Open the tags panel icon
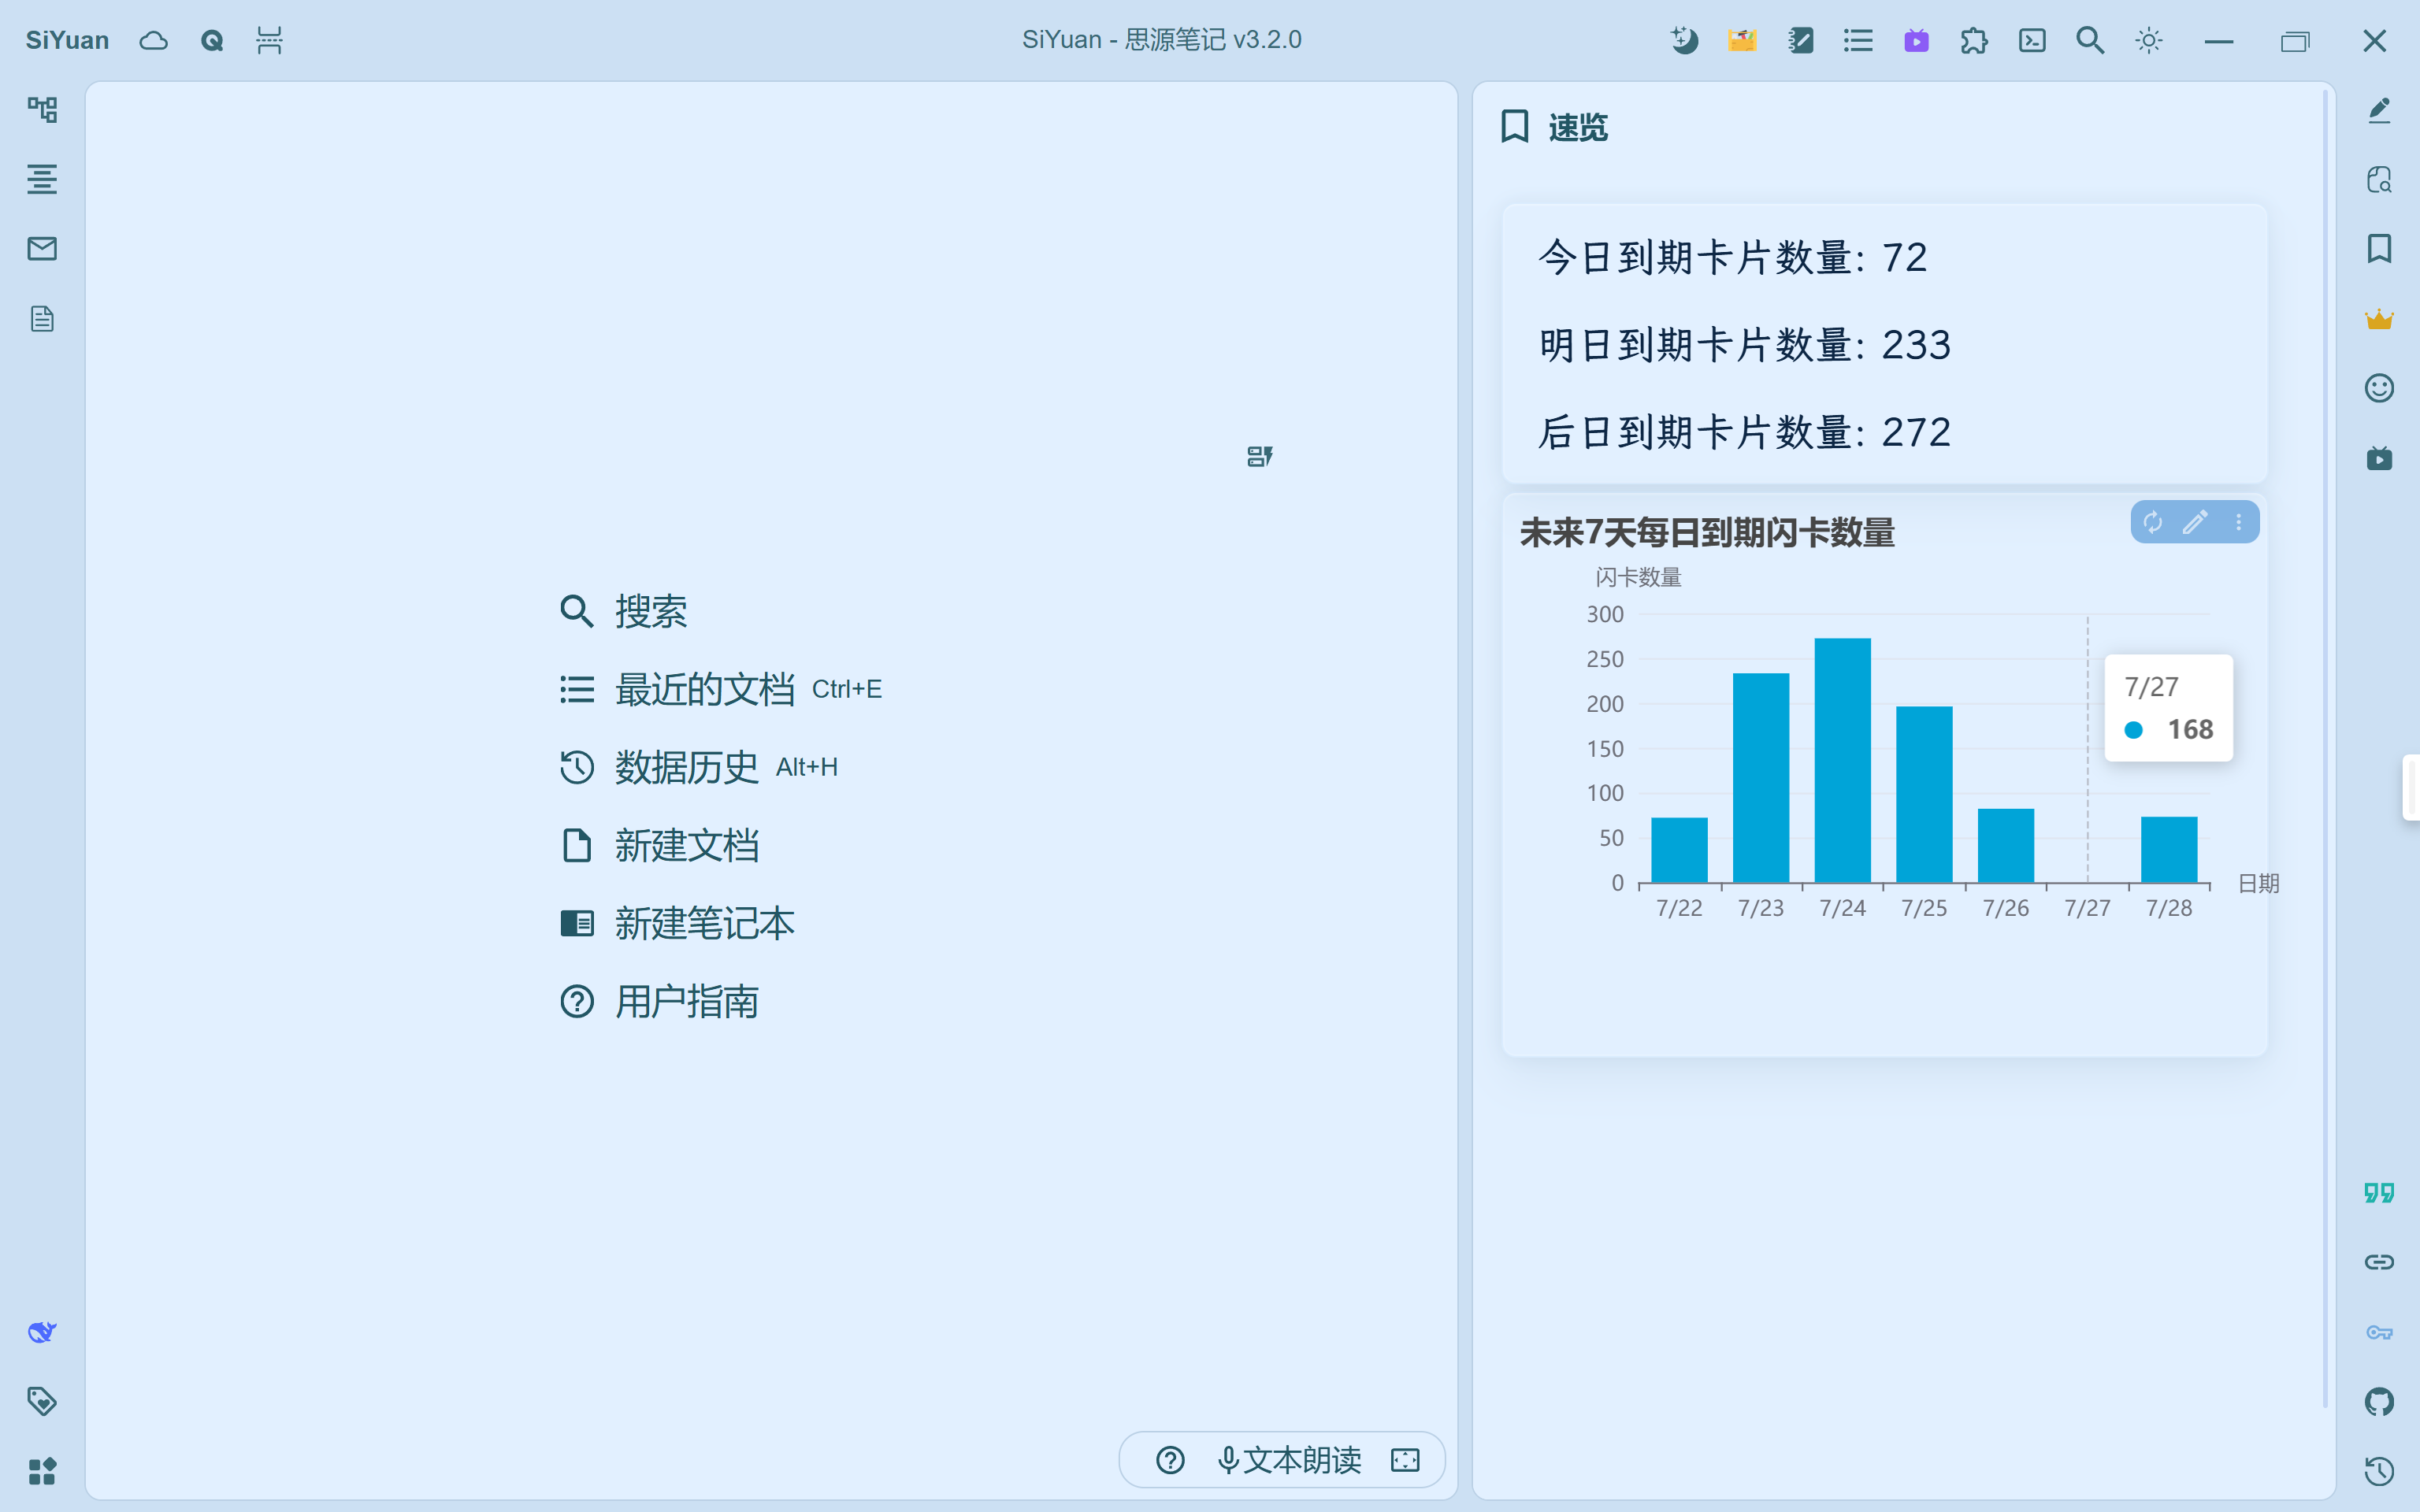The height and width of the screenshot is (1512, 2420). (42, 1401)
